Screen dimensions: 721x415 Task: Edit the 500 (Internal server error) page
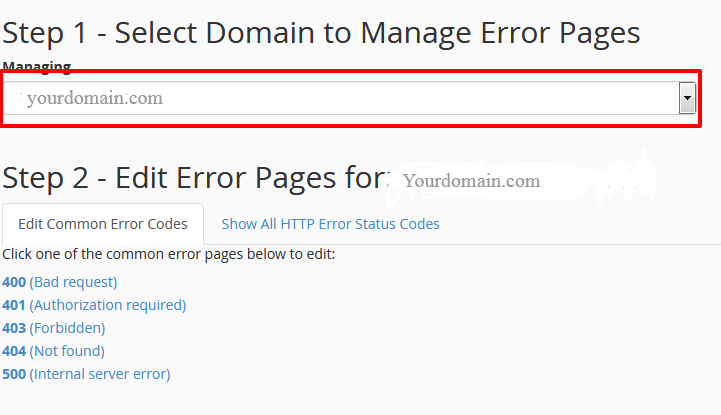(x=86, y=374)
